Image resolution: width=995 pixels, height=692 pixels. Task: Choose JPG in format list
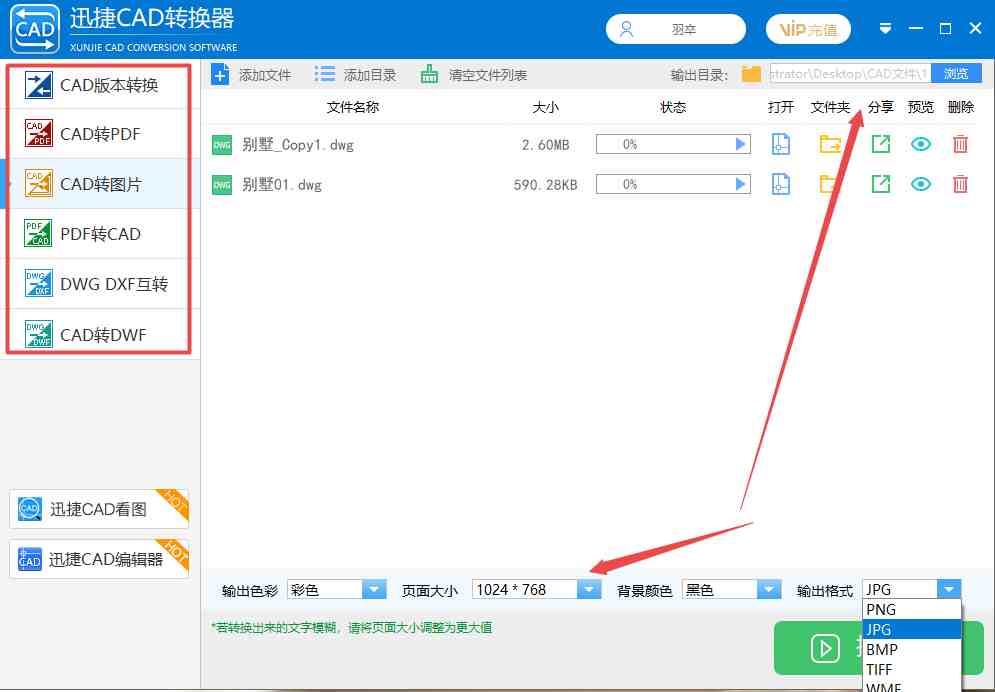[912, 629]
